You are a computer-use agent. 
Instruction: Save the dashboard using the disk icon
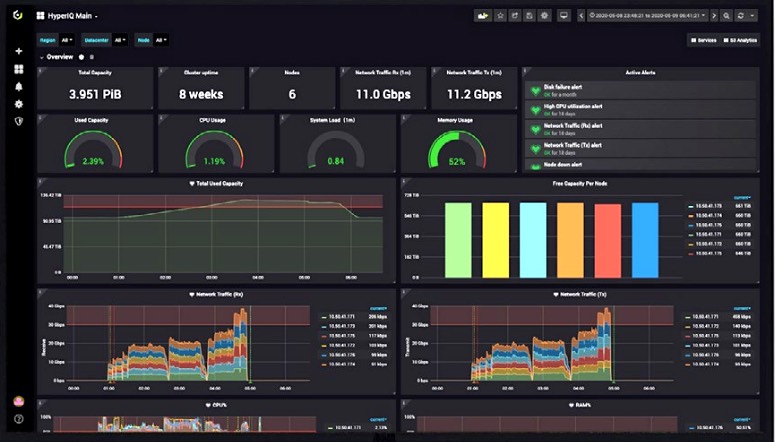[x=529, y=16]
